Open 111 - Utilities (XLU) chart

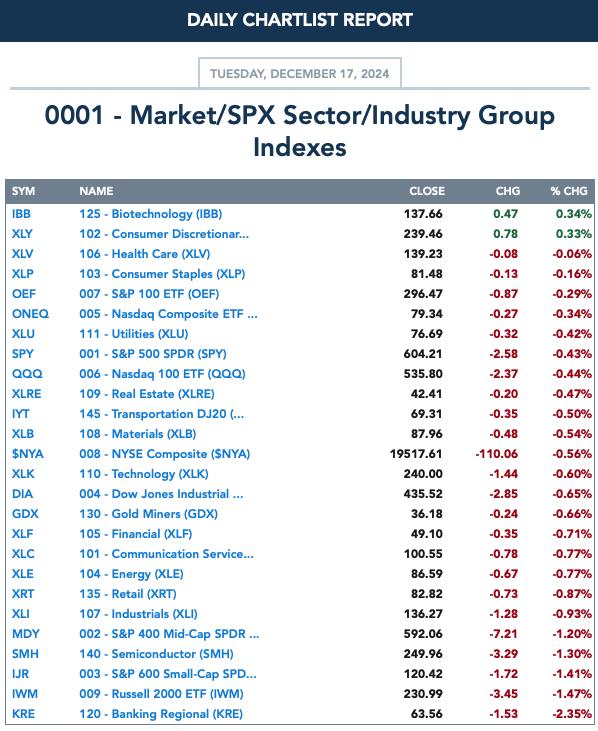point(134,334)
